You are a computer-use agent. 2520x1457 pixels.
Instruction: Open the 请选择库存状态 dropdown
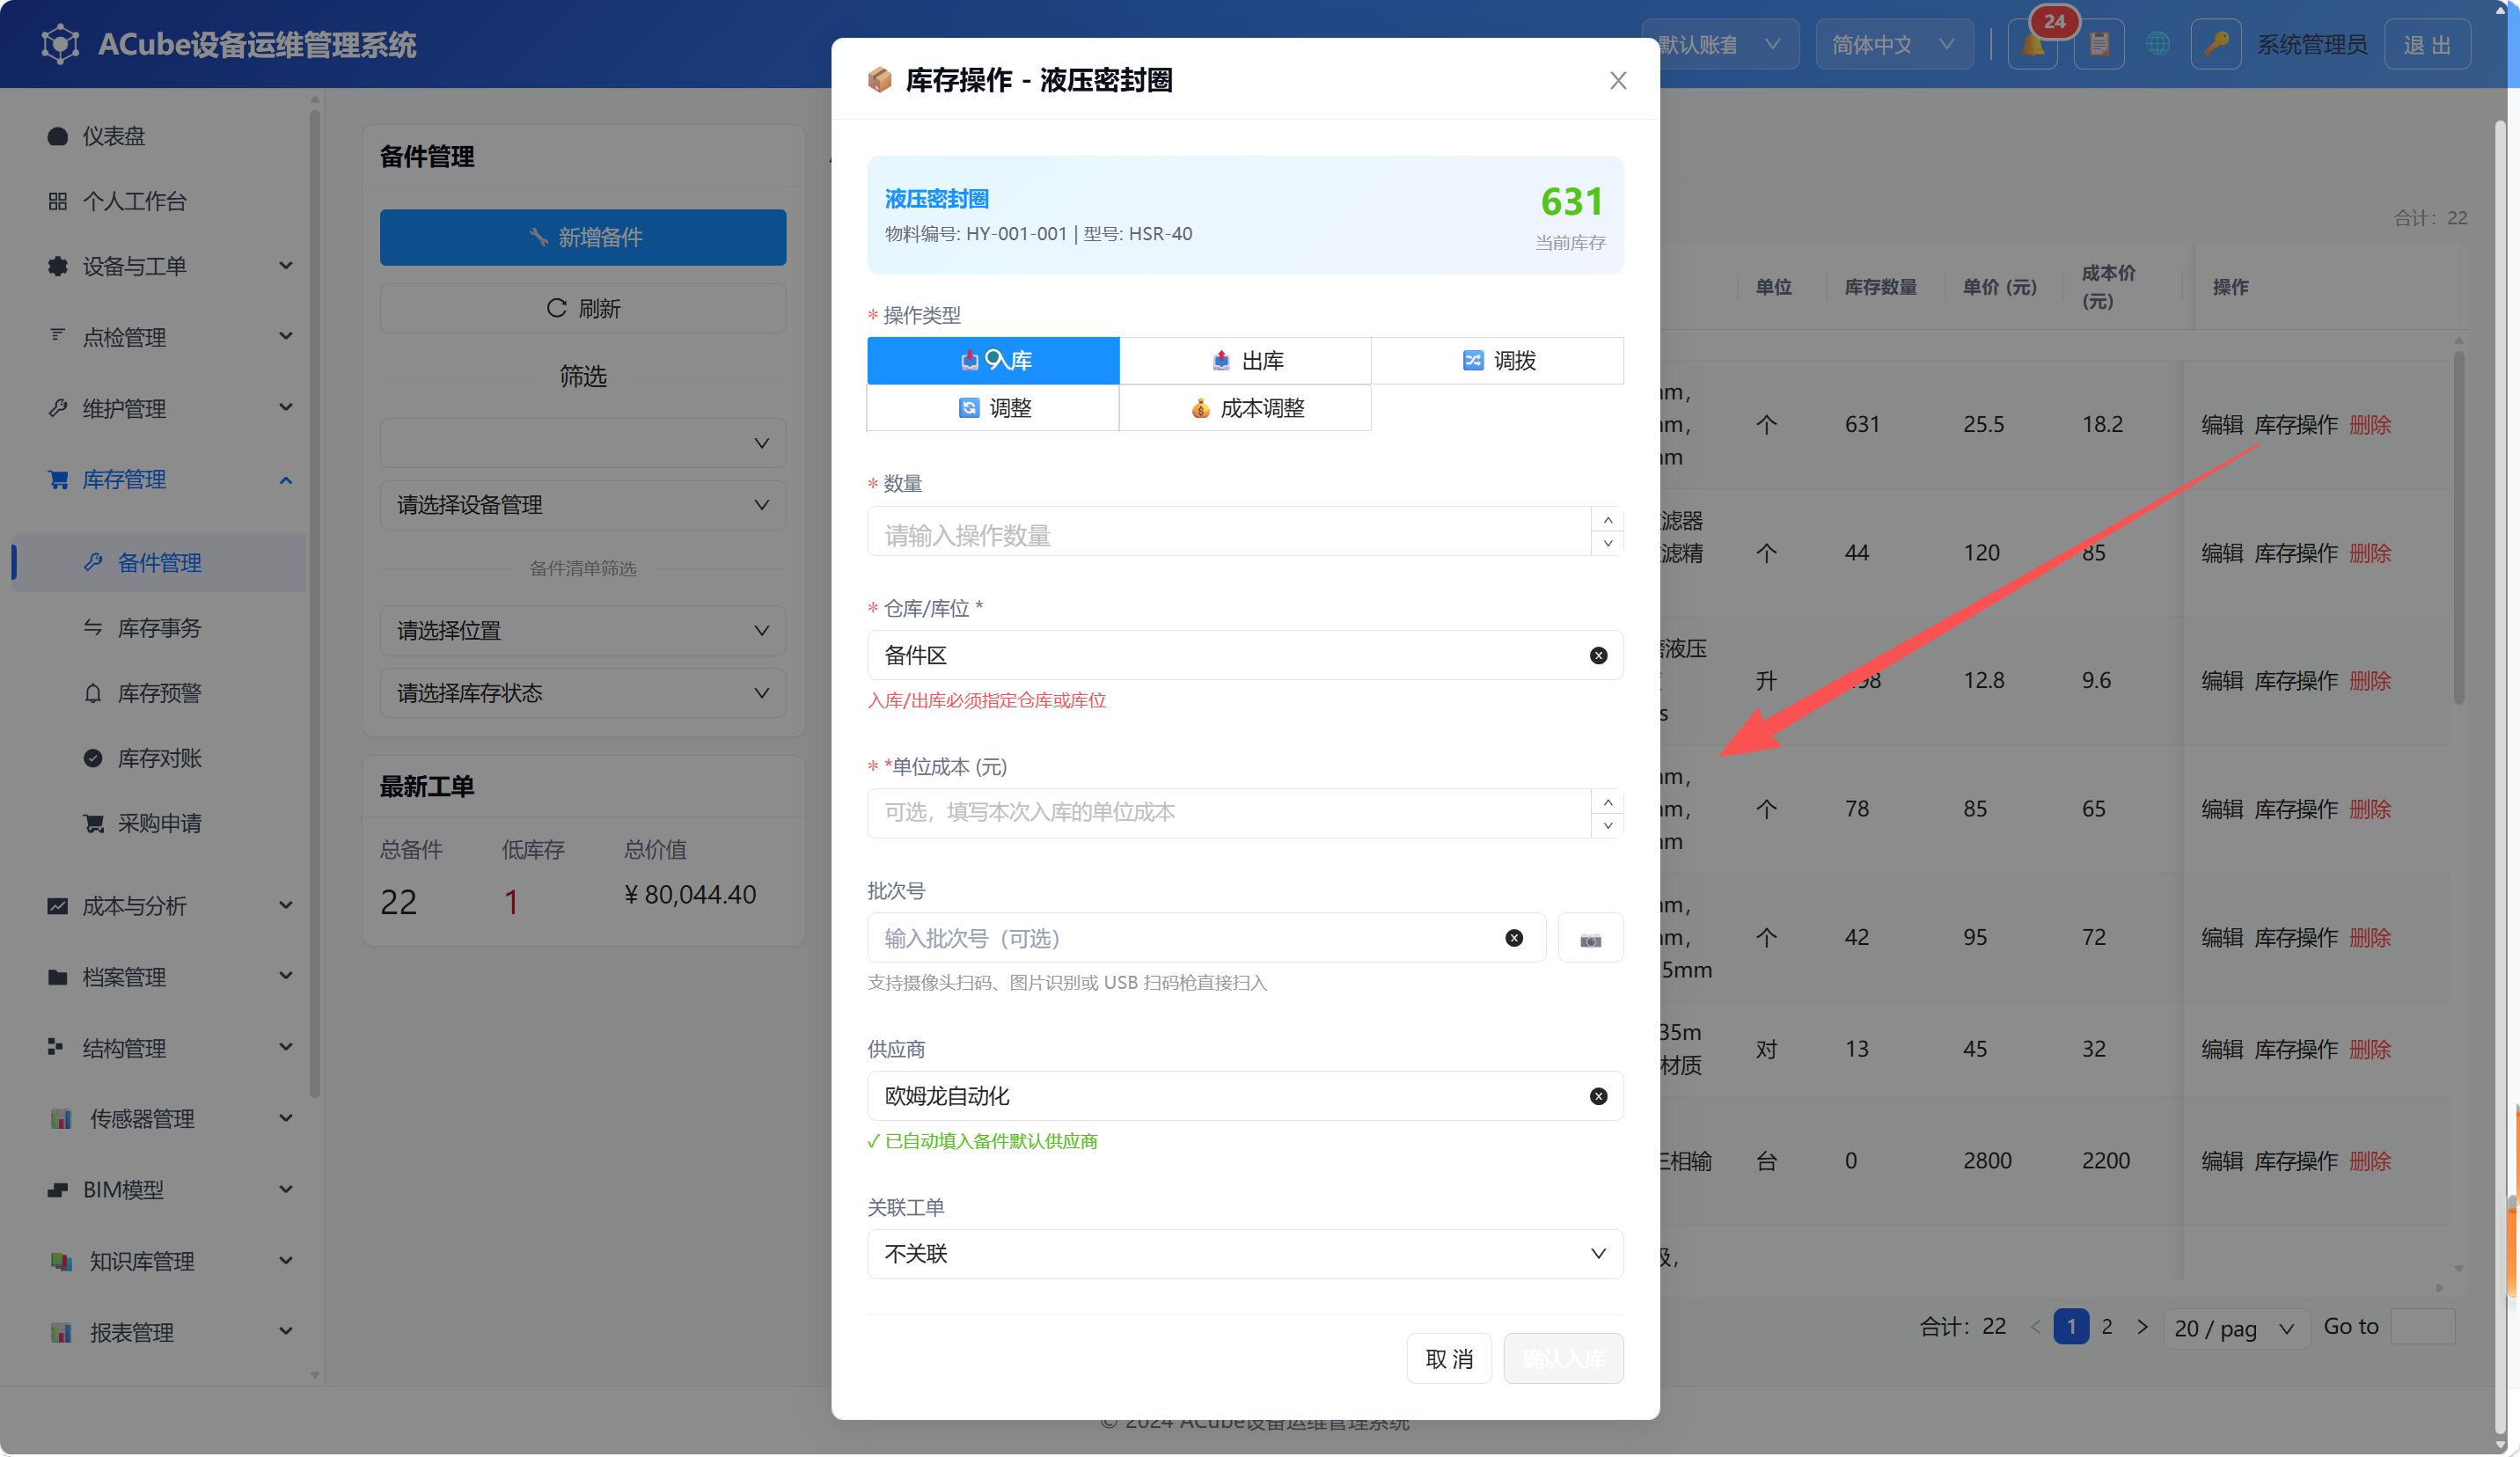click(583, 693)
